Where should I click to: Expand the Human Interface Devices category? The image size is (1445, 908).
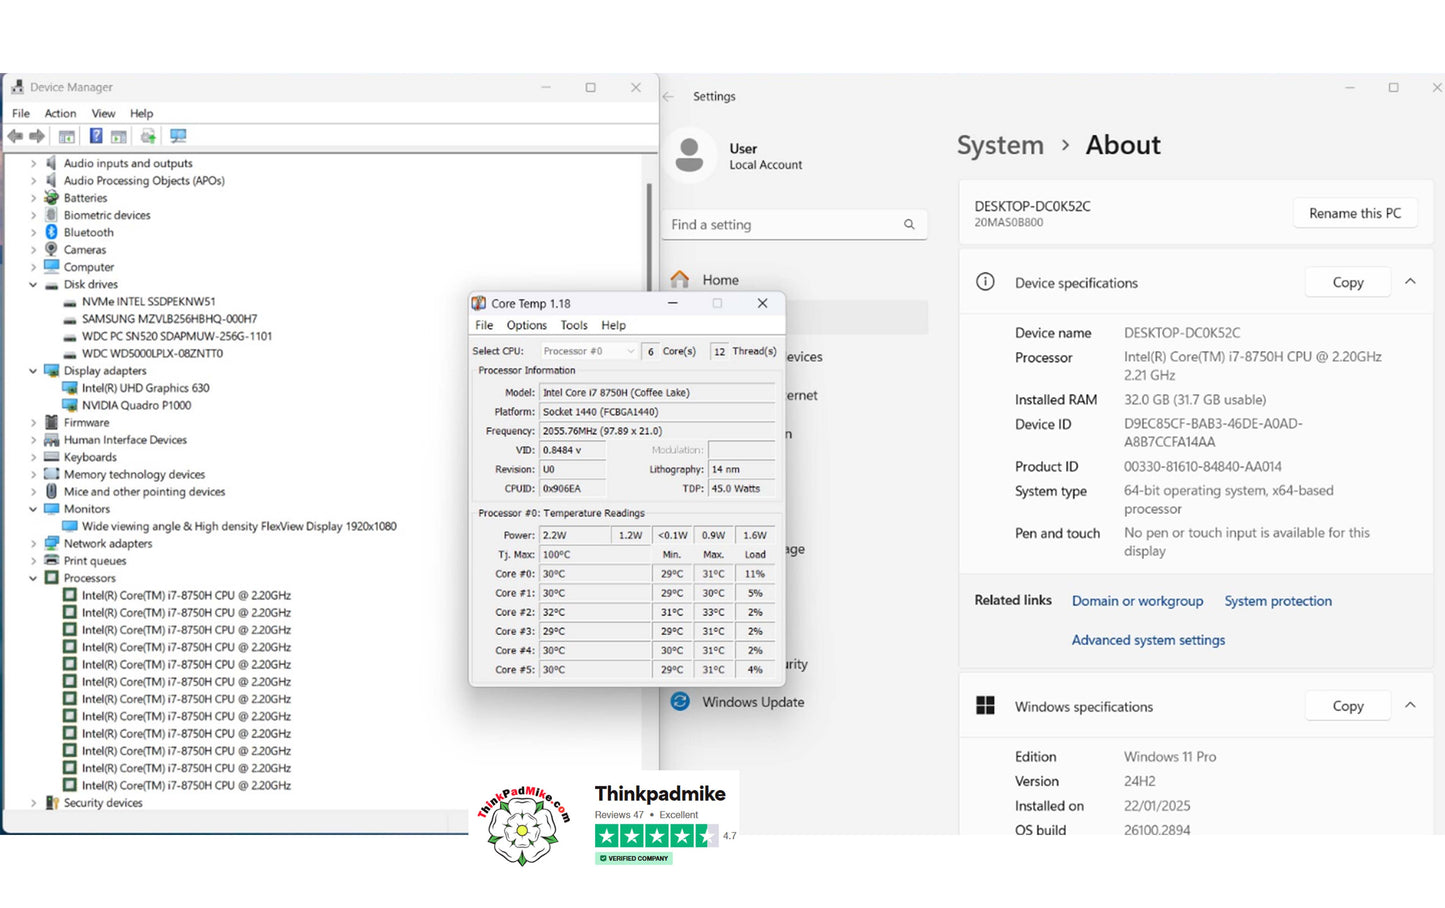34,439
